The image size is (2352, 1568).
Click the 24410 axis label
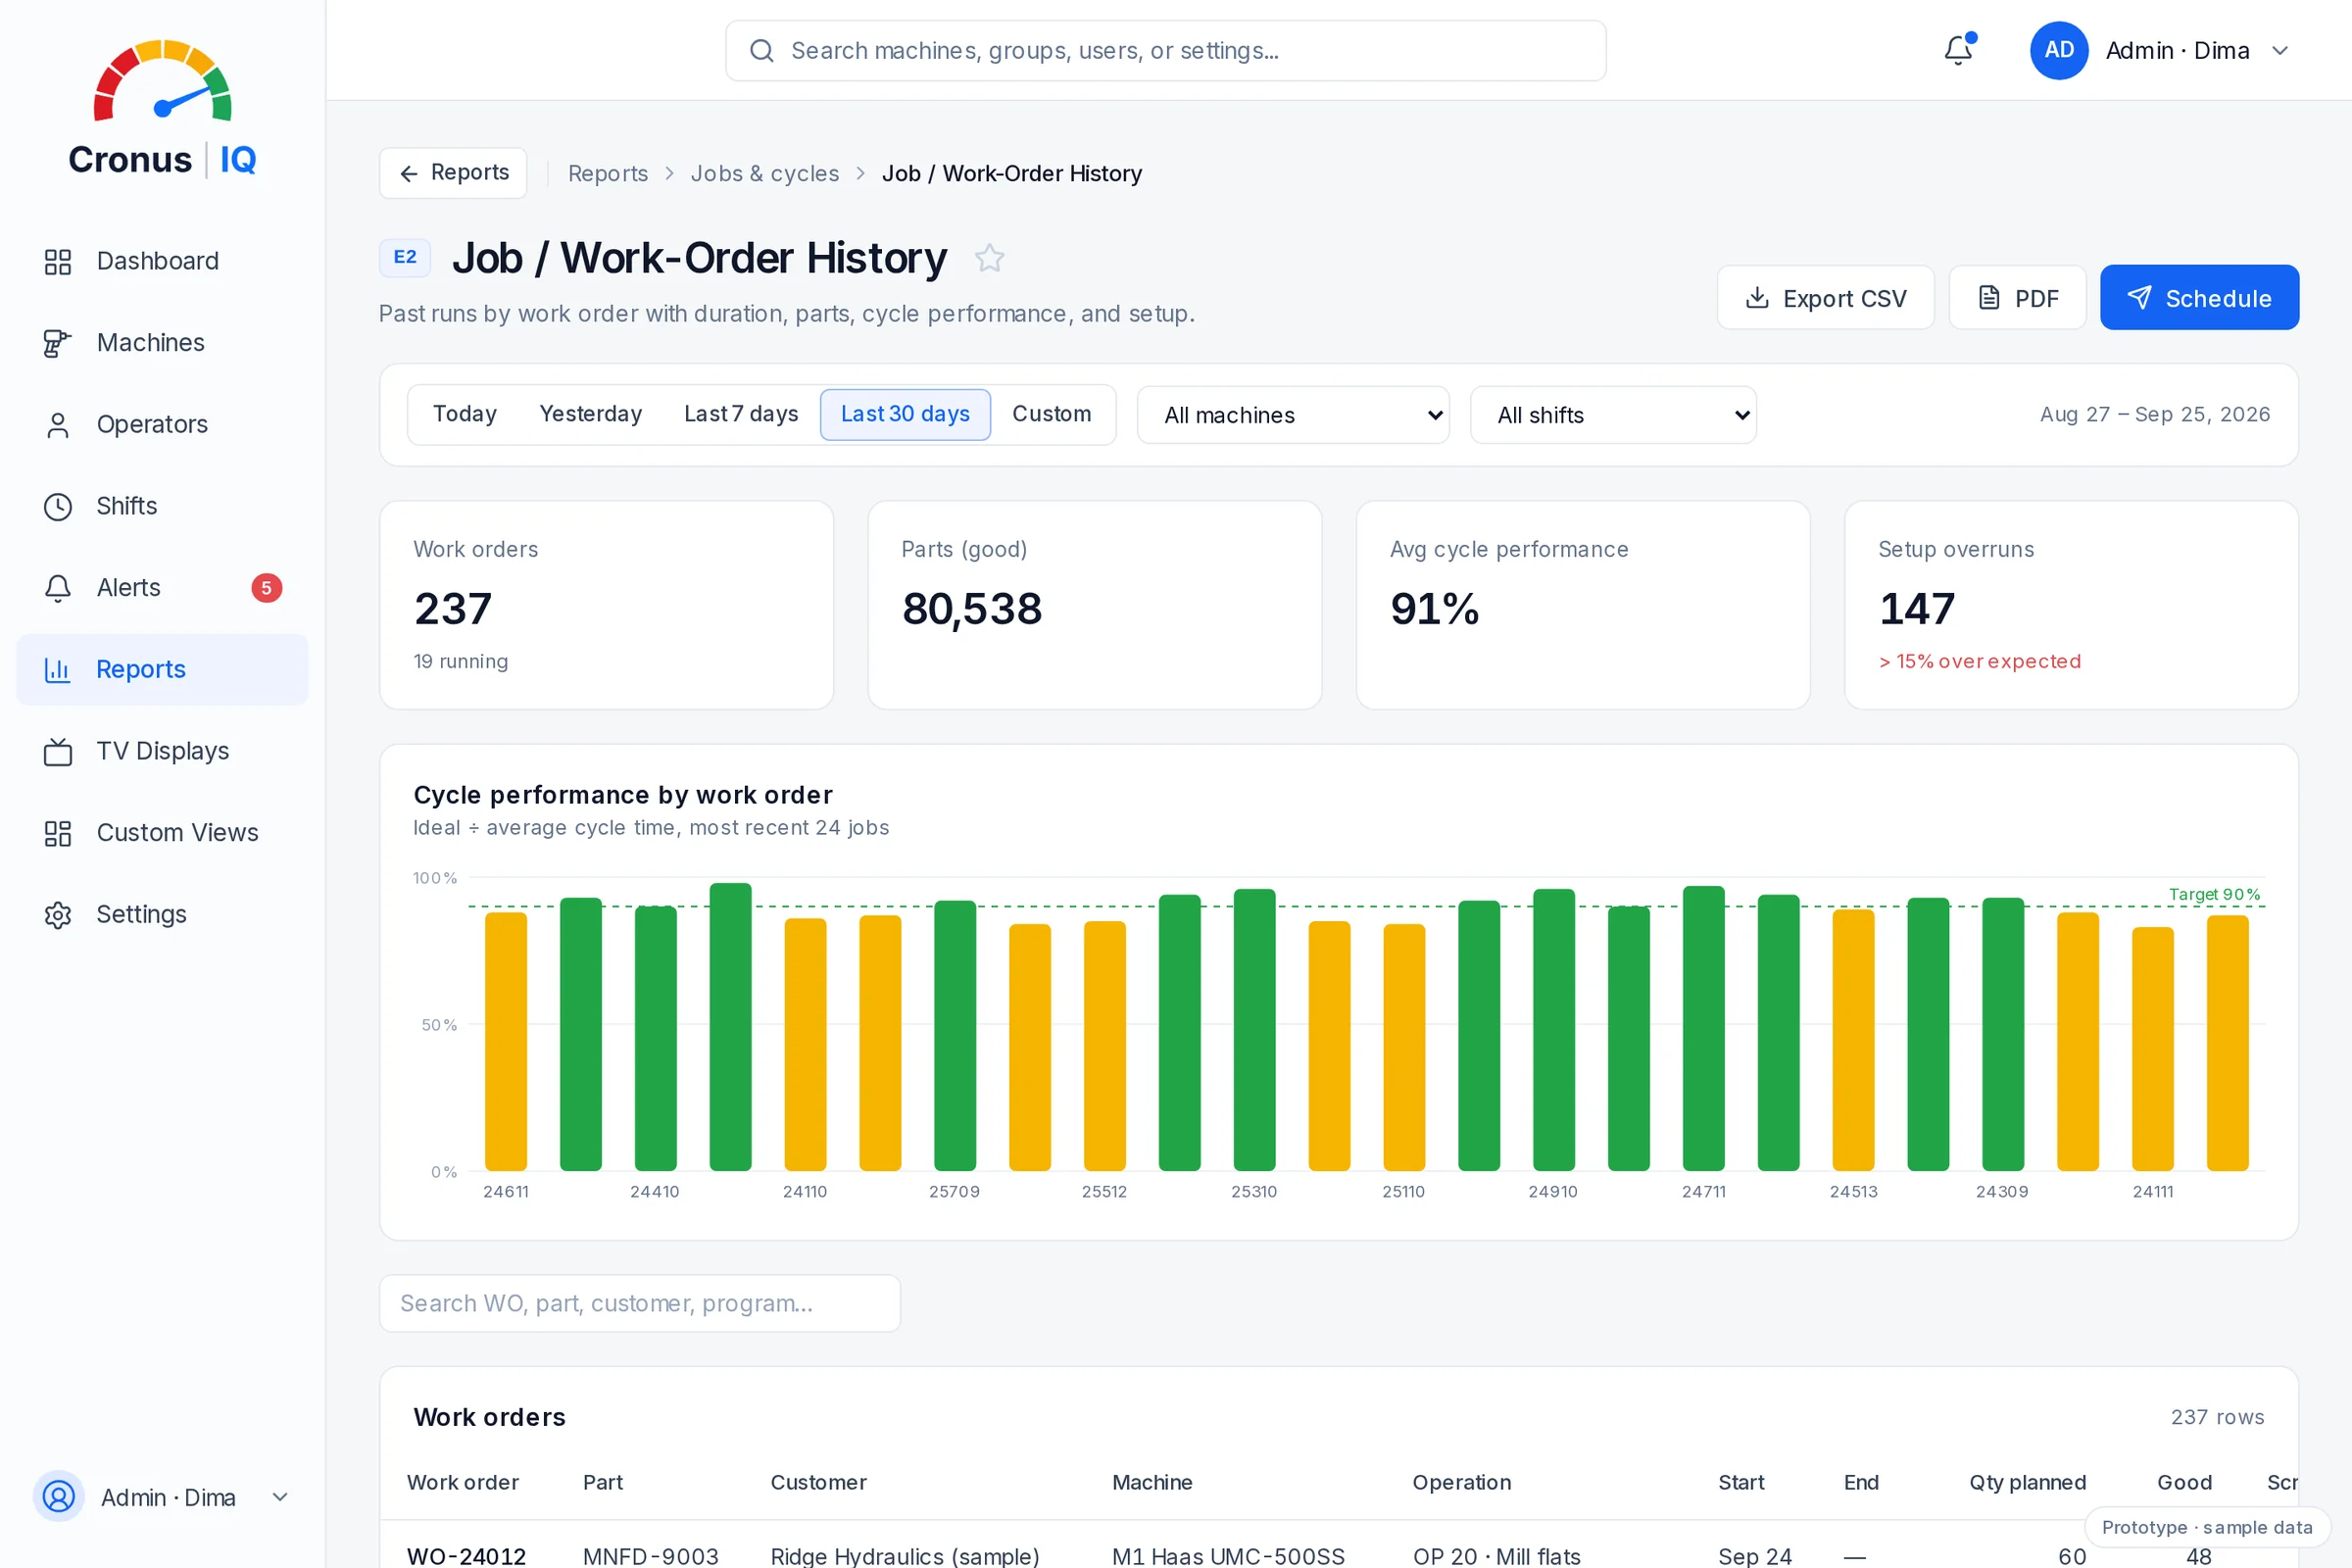click(655, 1191)
